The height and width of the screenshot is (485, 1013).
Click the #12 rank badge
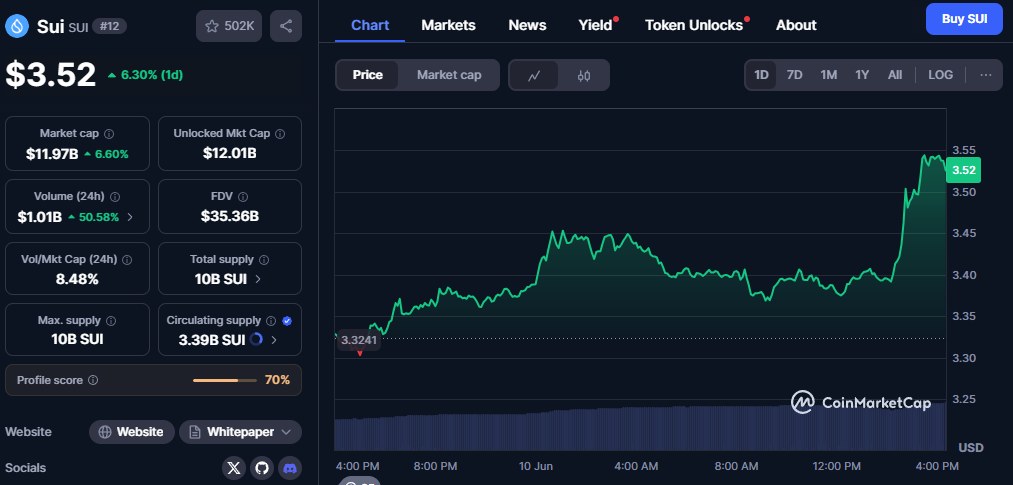point(109,26)
